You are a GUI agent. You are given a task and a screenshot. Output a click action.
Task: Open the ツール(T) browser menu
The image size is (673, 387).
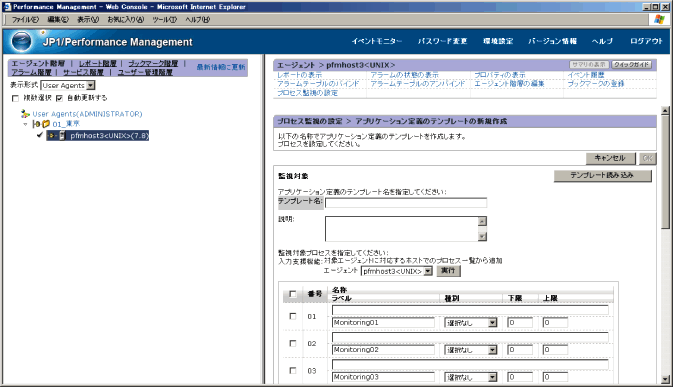(x=165, y=20)
